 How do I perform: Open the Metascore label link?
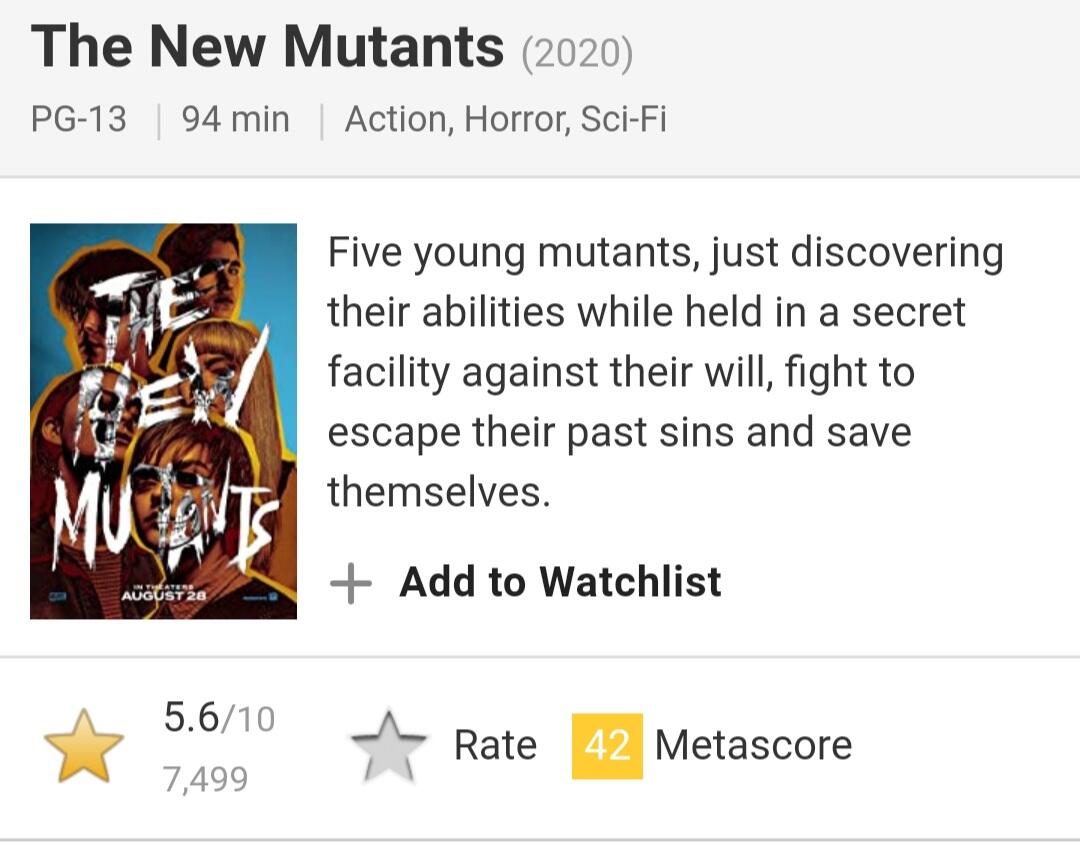(753, 746)
